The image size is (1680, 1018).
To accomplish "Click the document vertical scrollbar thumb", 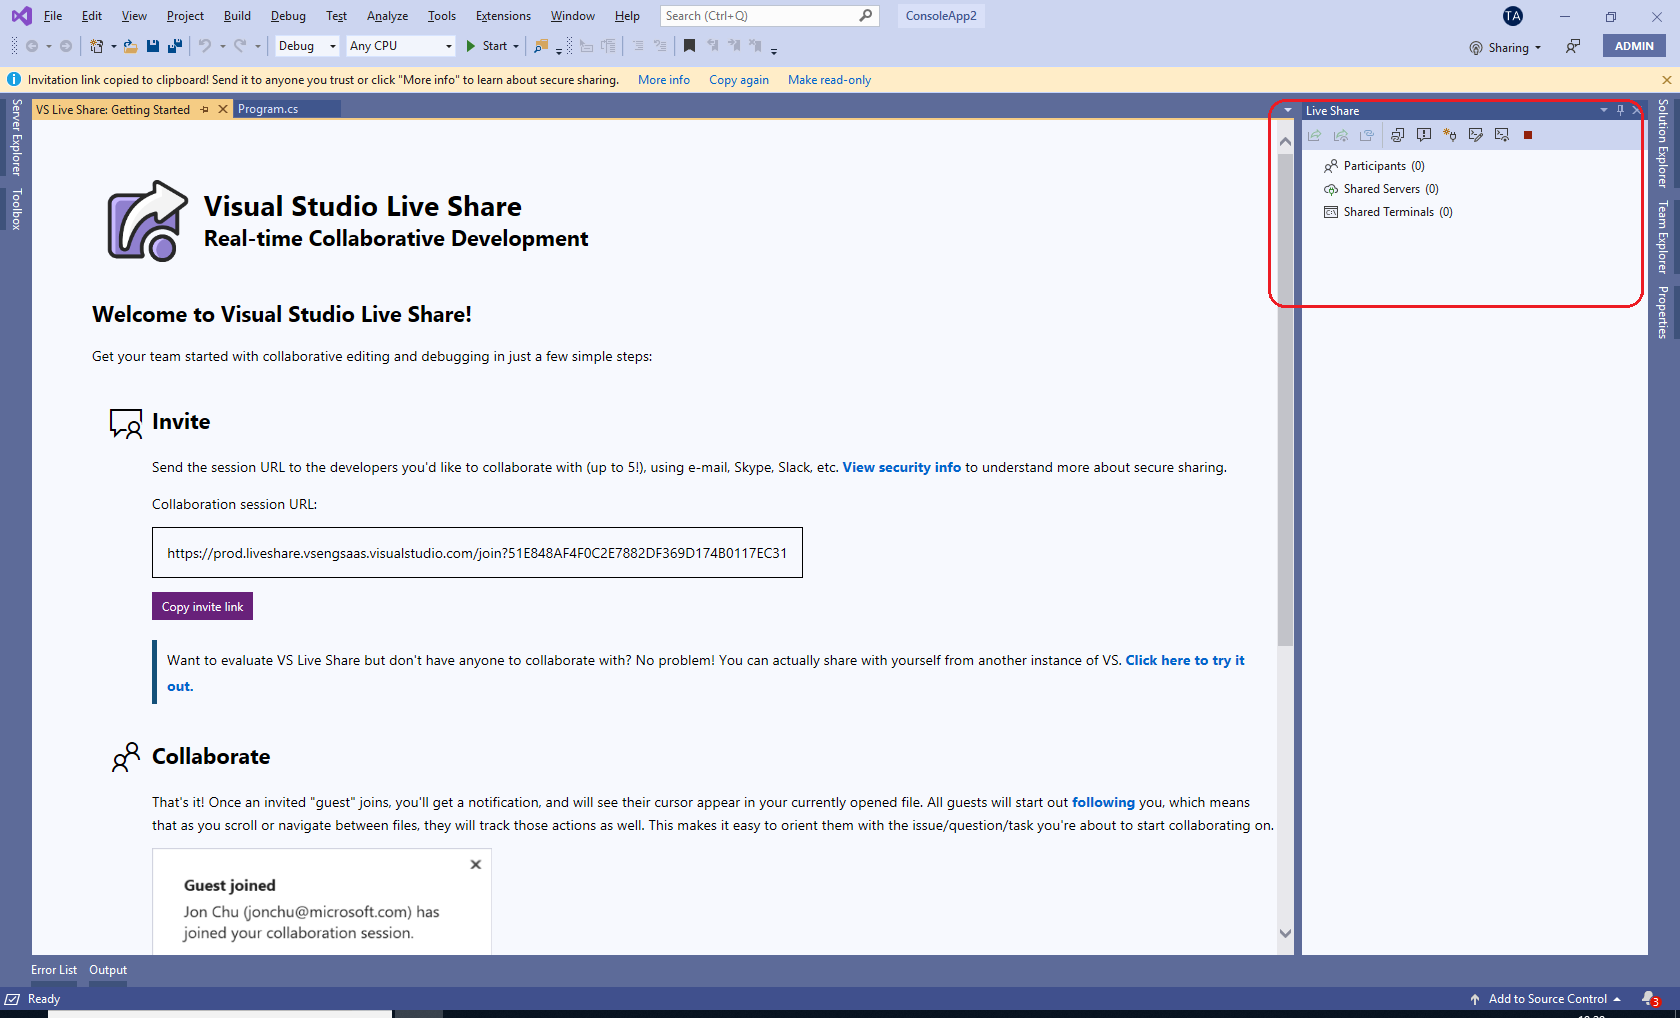I will [1285, 400].
